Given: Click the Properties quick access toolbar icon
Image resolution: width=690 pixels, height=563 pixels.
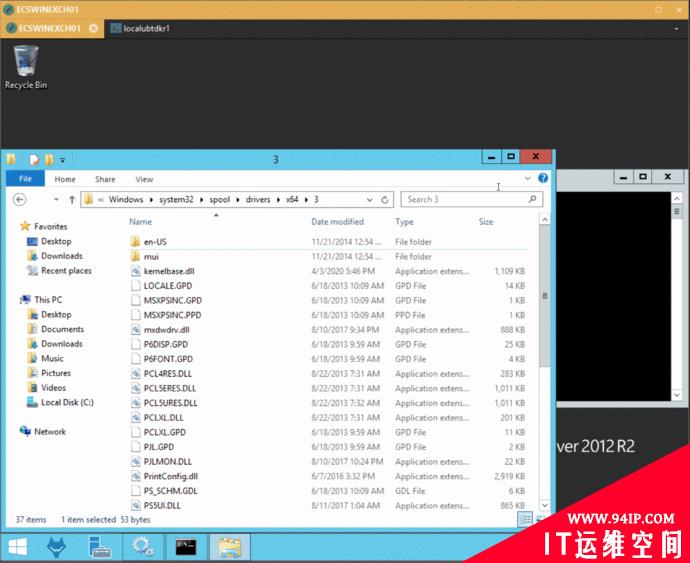Looking at the screenshot, I should (34, 160).
